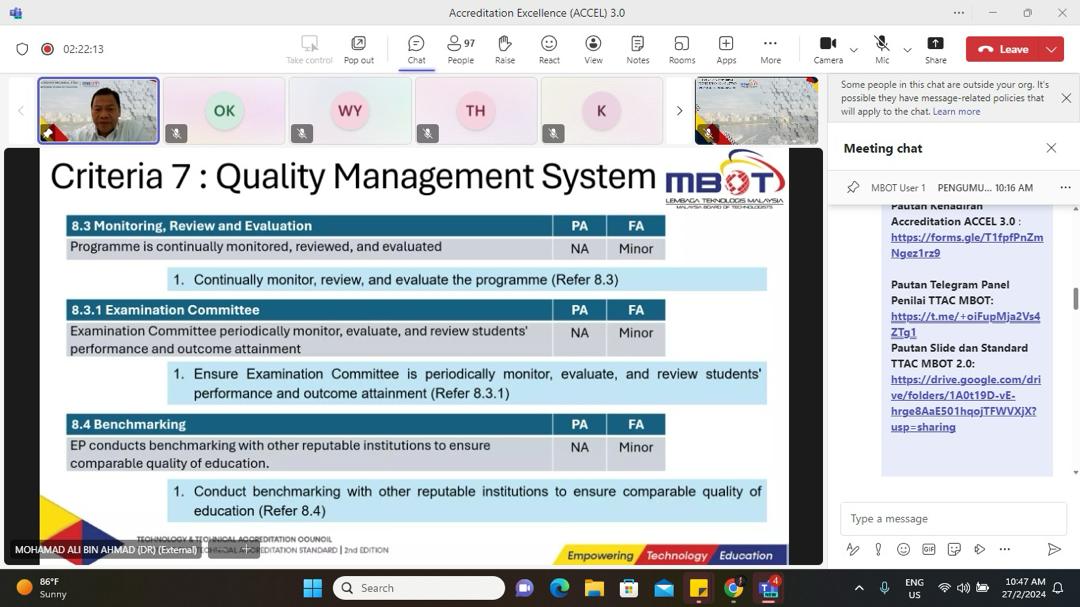Open breakout Rooms
Viewport: 1080px width, 607px height.
681,48
